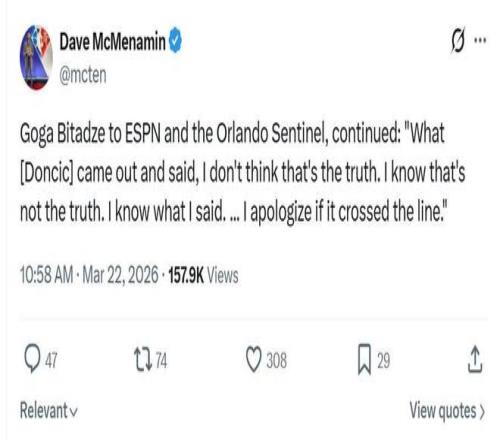Screen dimensions: 500x440
Task: Open View quotes link
Action: click(x=447, y=411)
